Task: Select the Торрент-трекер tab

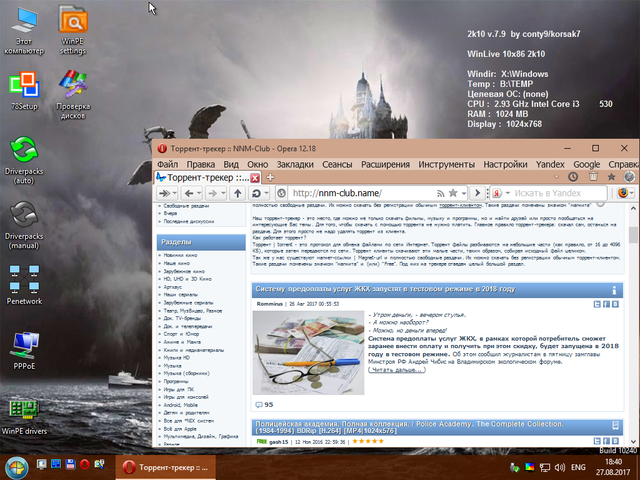Action: (x=207, y=178)
